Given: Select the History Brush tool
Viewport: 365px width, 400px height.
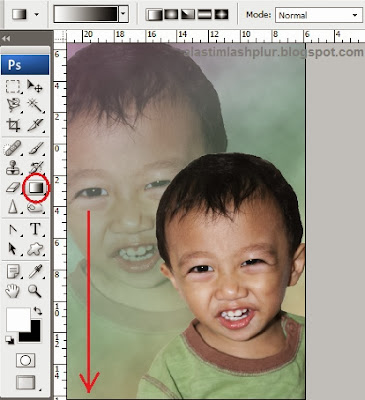Looking at the screenshot, I should pos(35,168).
